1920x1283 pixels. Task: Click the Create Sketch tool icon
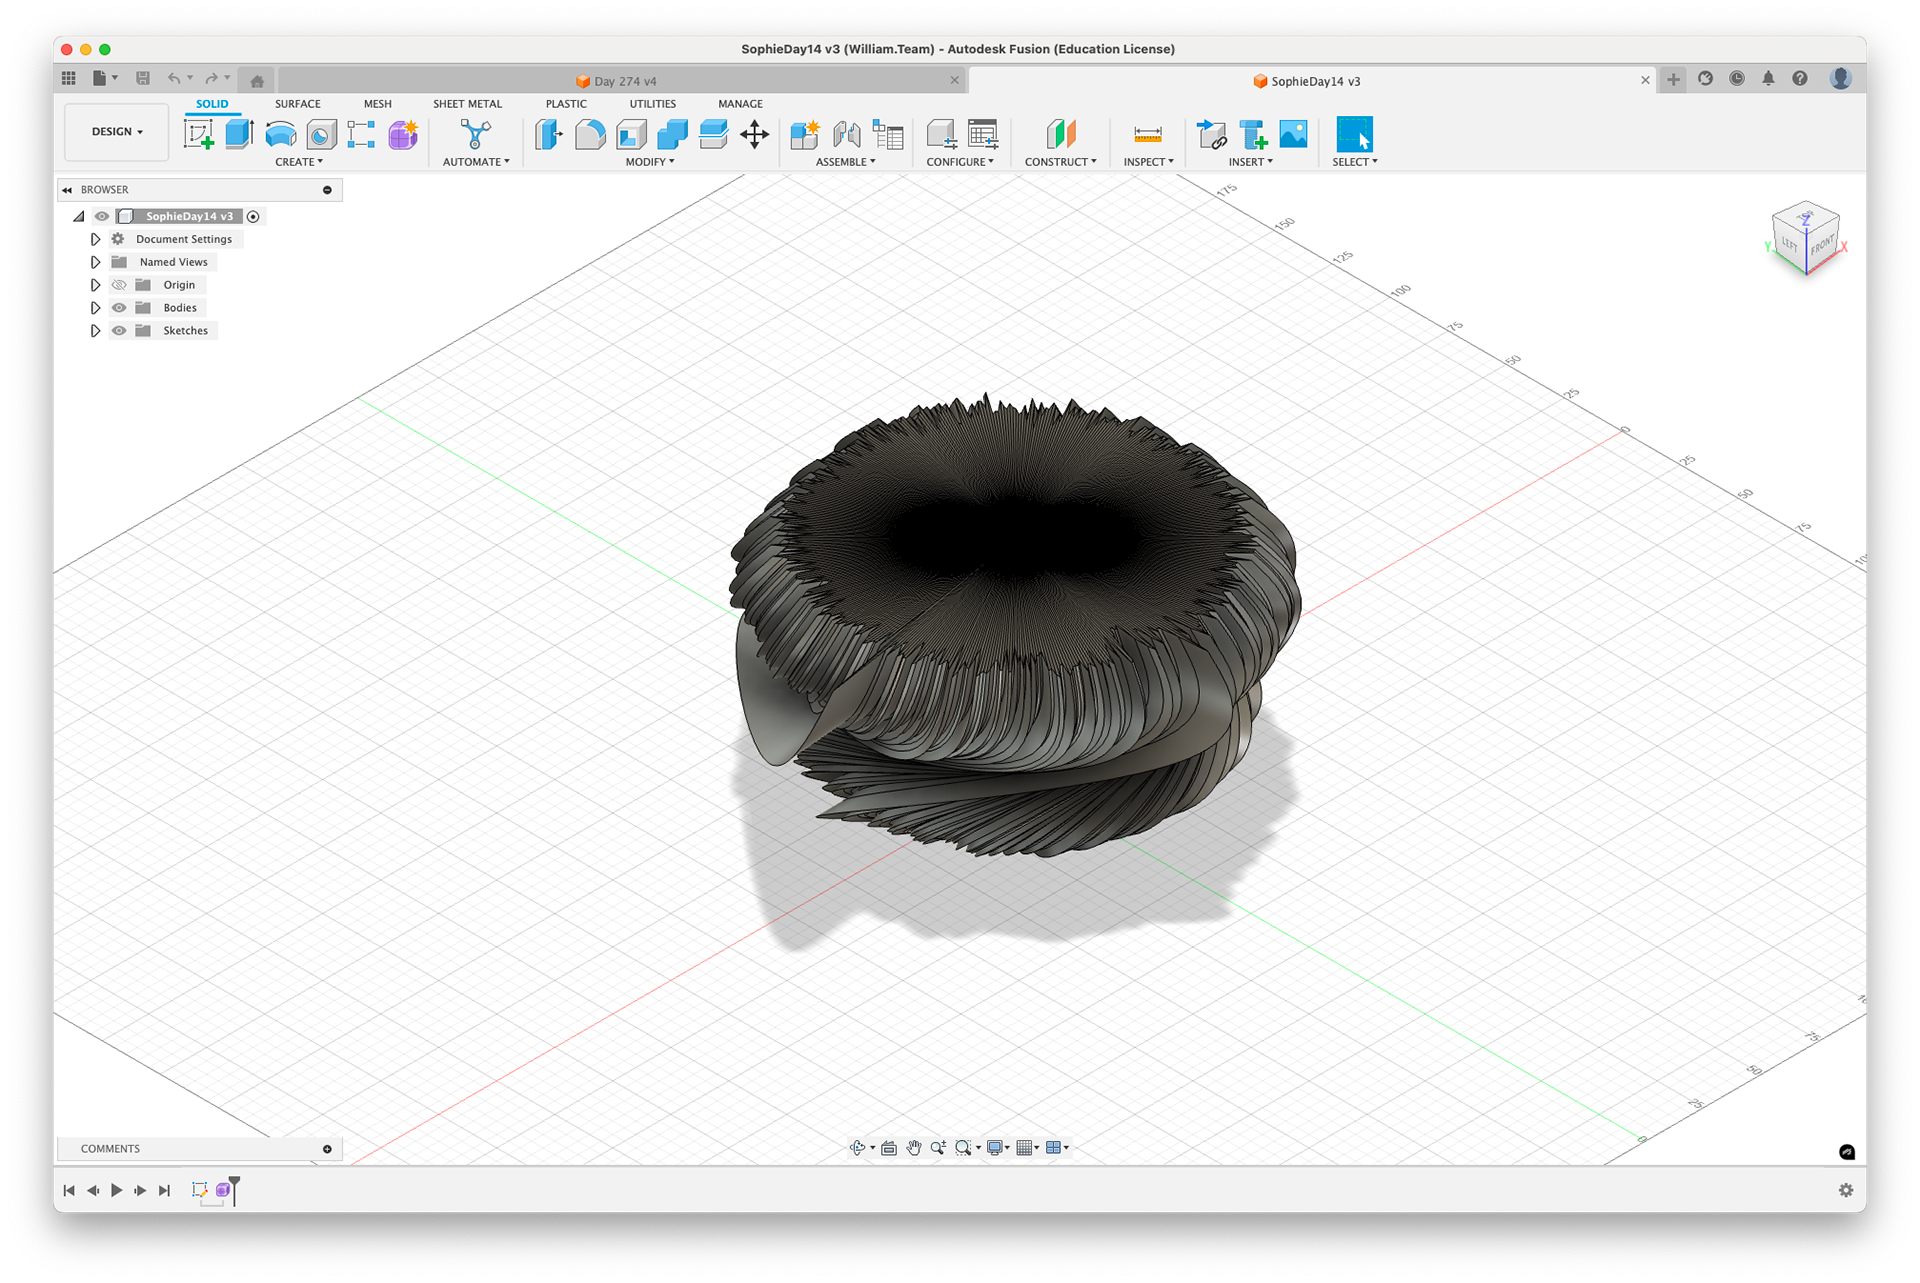pos(198,134)
